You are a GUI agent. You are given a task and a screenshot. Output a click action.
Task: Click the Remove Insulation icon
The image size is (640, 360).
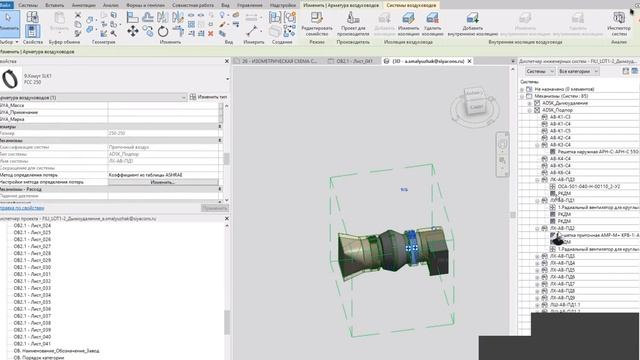[432, 18]
